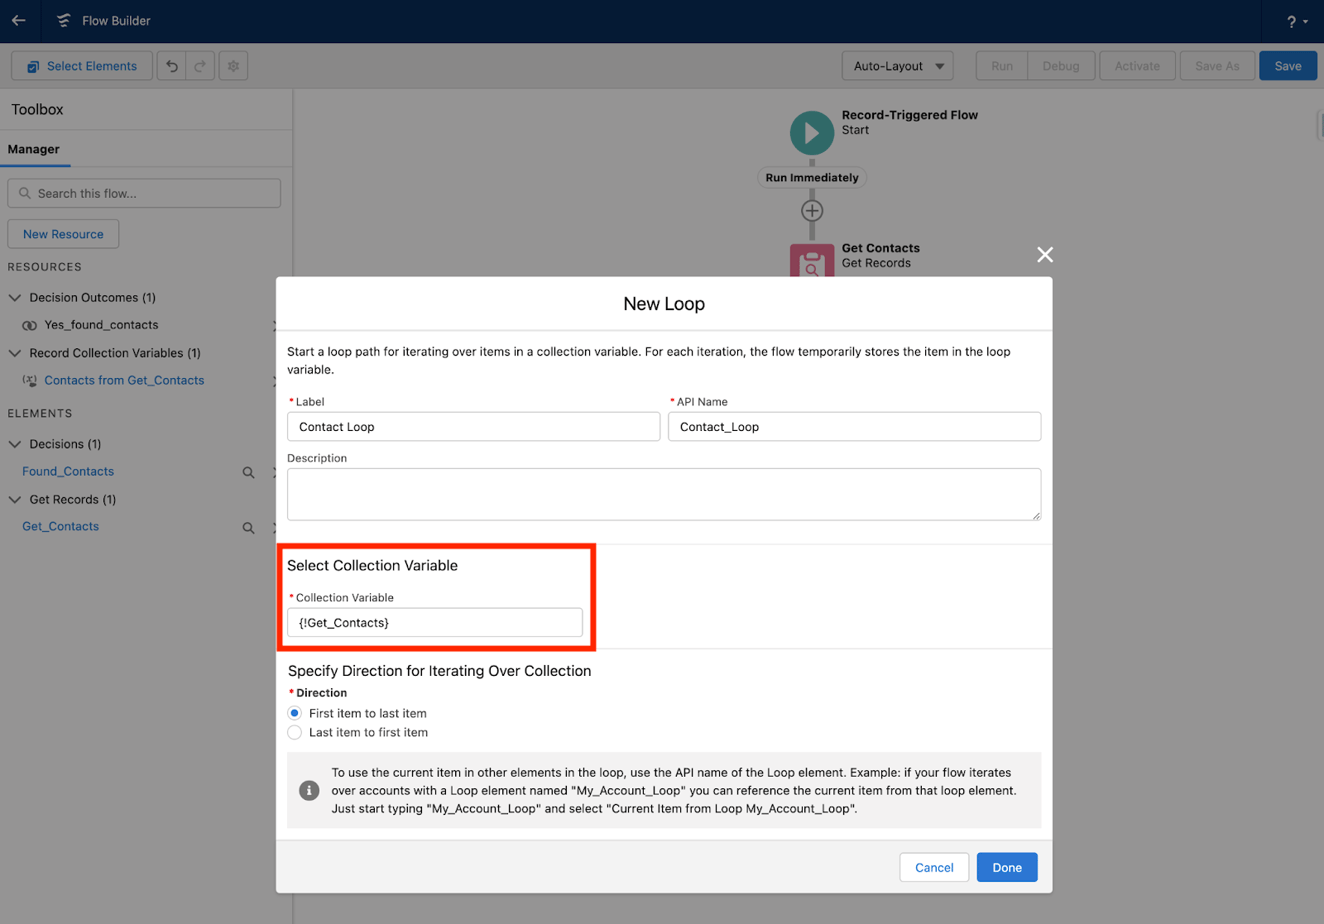Click the Start node play icon
Image resolution: width=1324 pixels, height=924 pixels.
coord(811,132)
